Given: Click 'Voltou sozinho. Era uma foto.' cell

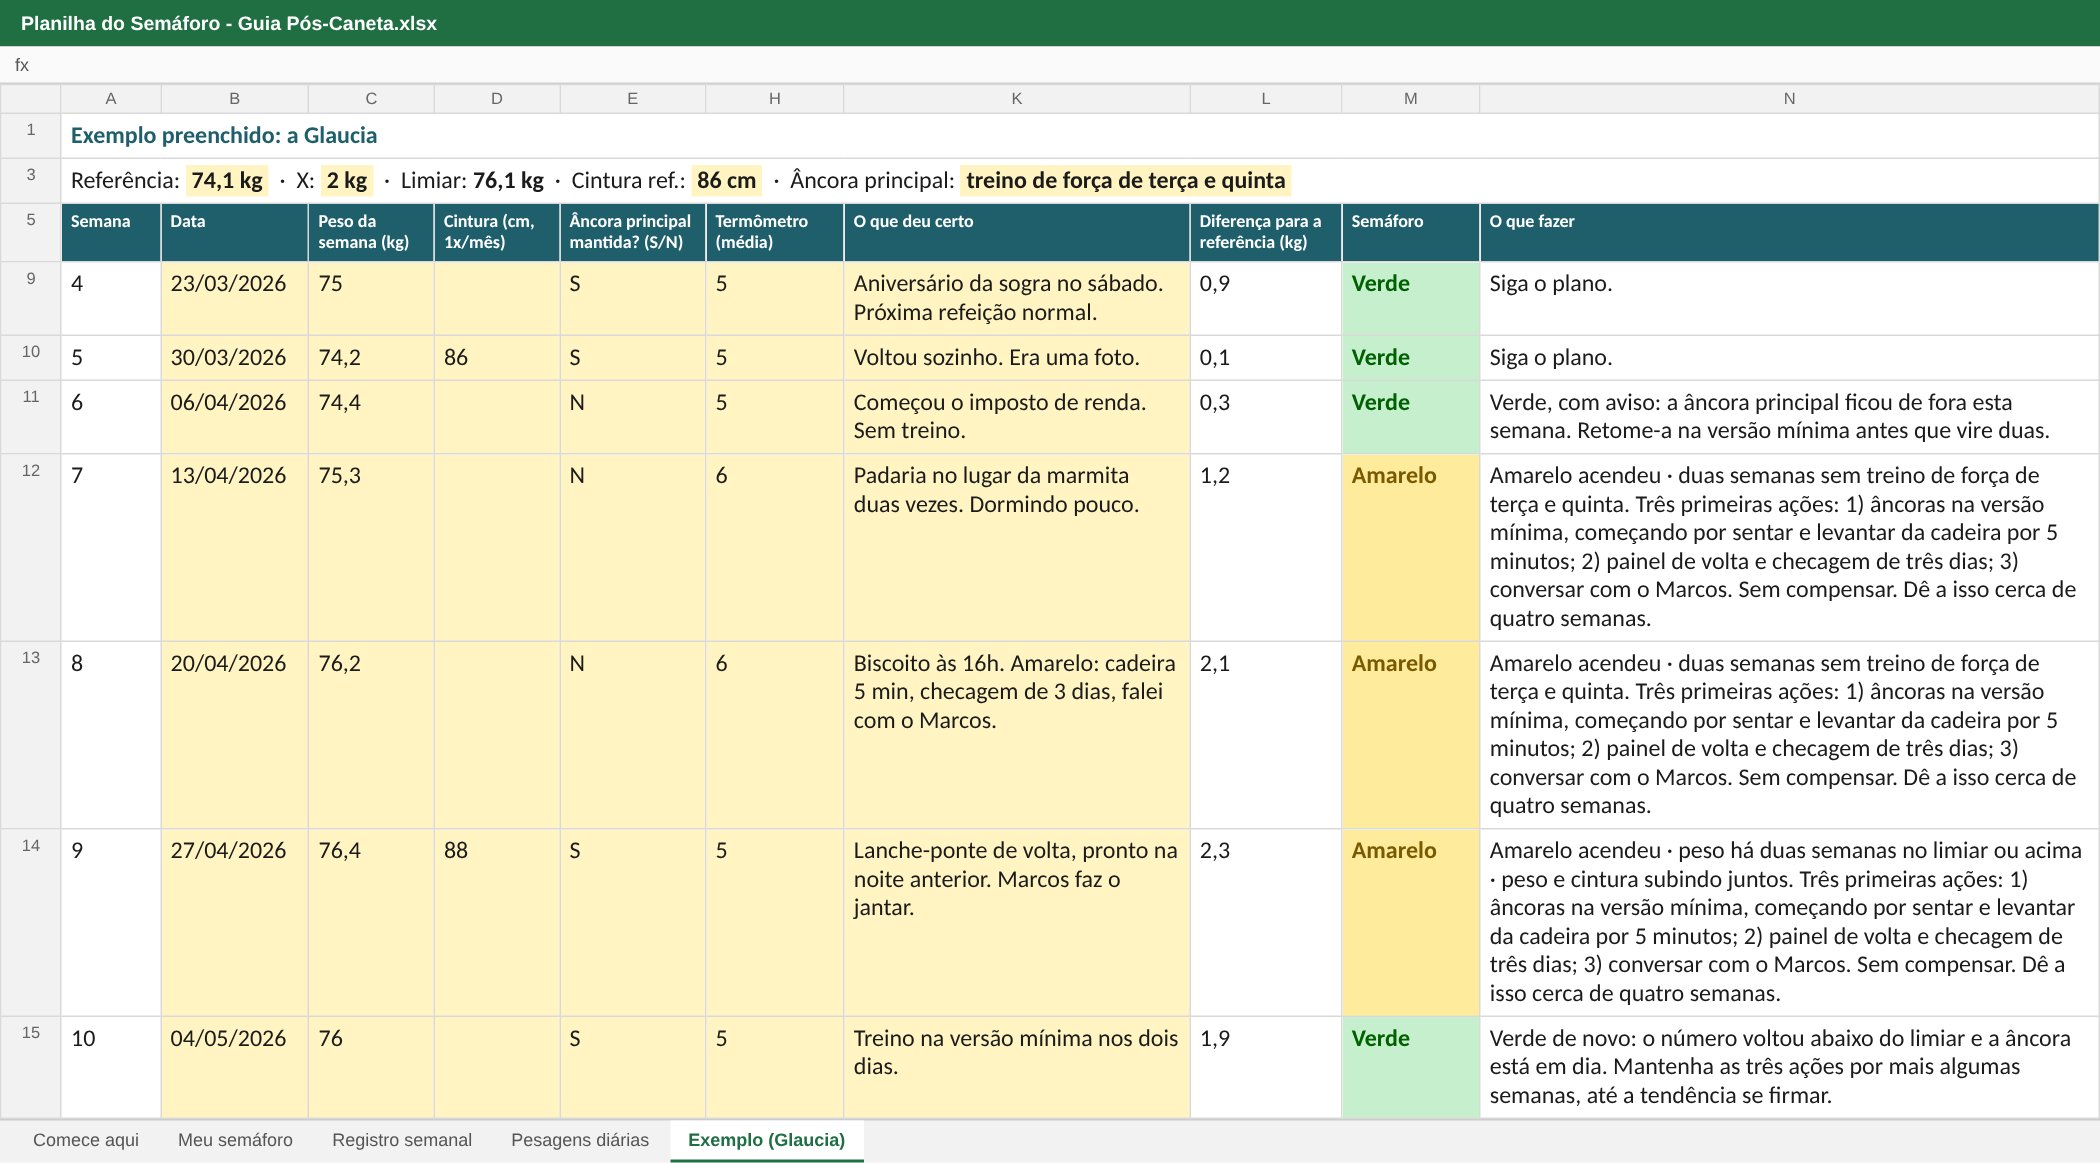Looking at the screenshot, I should point(1017,358).
